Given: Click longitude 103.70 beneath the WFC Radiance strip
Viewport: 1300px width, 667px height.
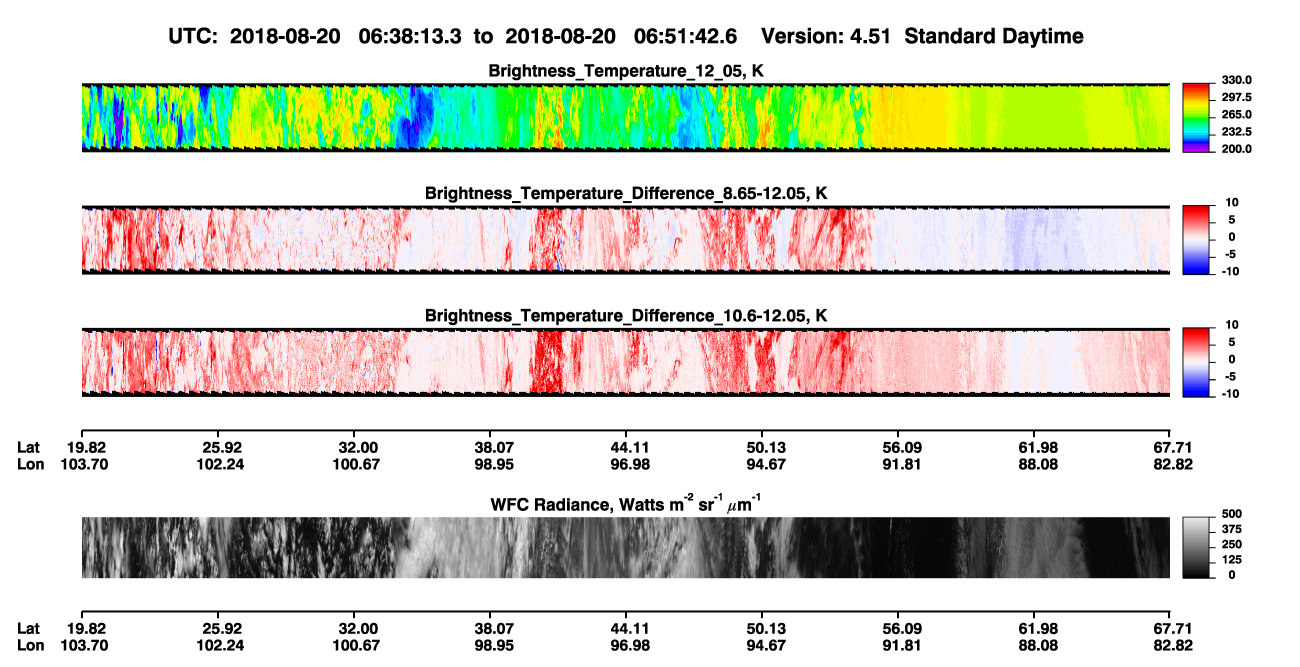Looking at the screenshot, I should 82,644.
